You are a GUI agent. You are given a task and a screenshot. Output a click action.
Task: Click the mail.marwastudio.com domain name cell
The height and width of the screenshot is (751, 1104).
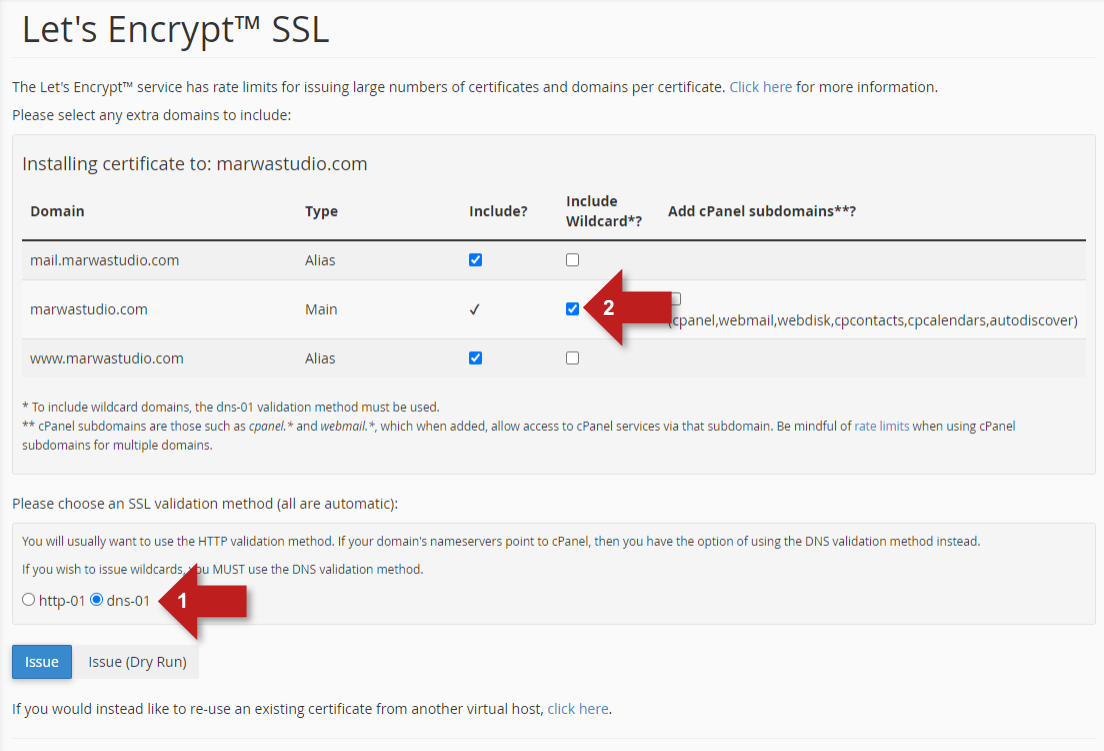(105, 260)
